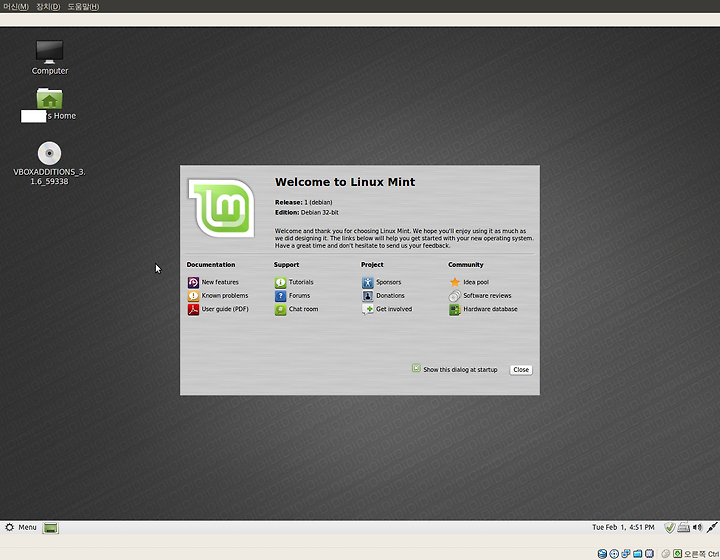This screenshot has height=560, width=720.
Task: Open the Tutorials link
Action: click(301, 282)
